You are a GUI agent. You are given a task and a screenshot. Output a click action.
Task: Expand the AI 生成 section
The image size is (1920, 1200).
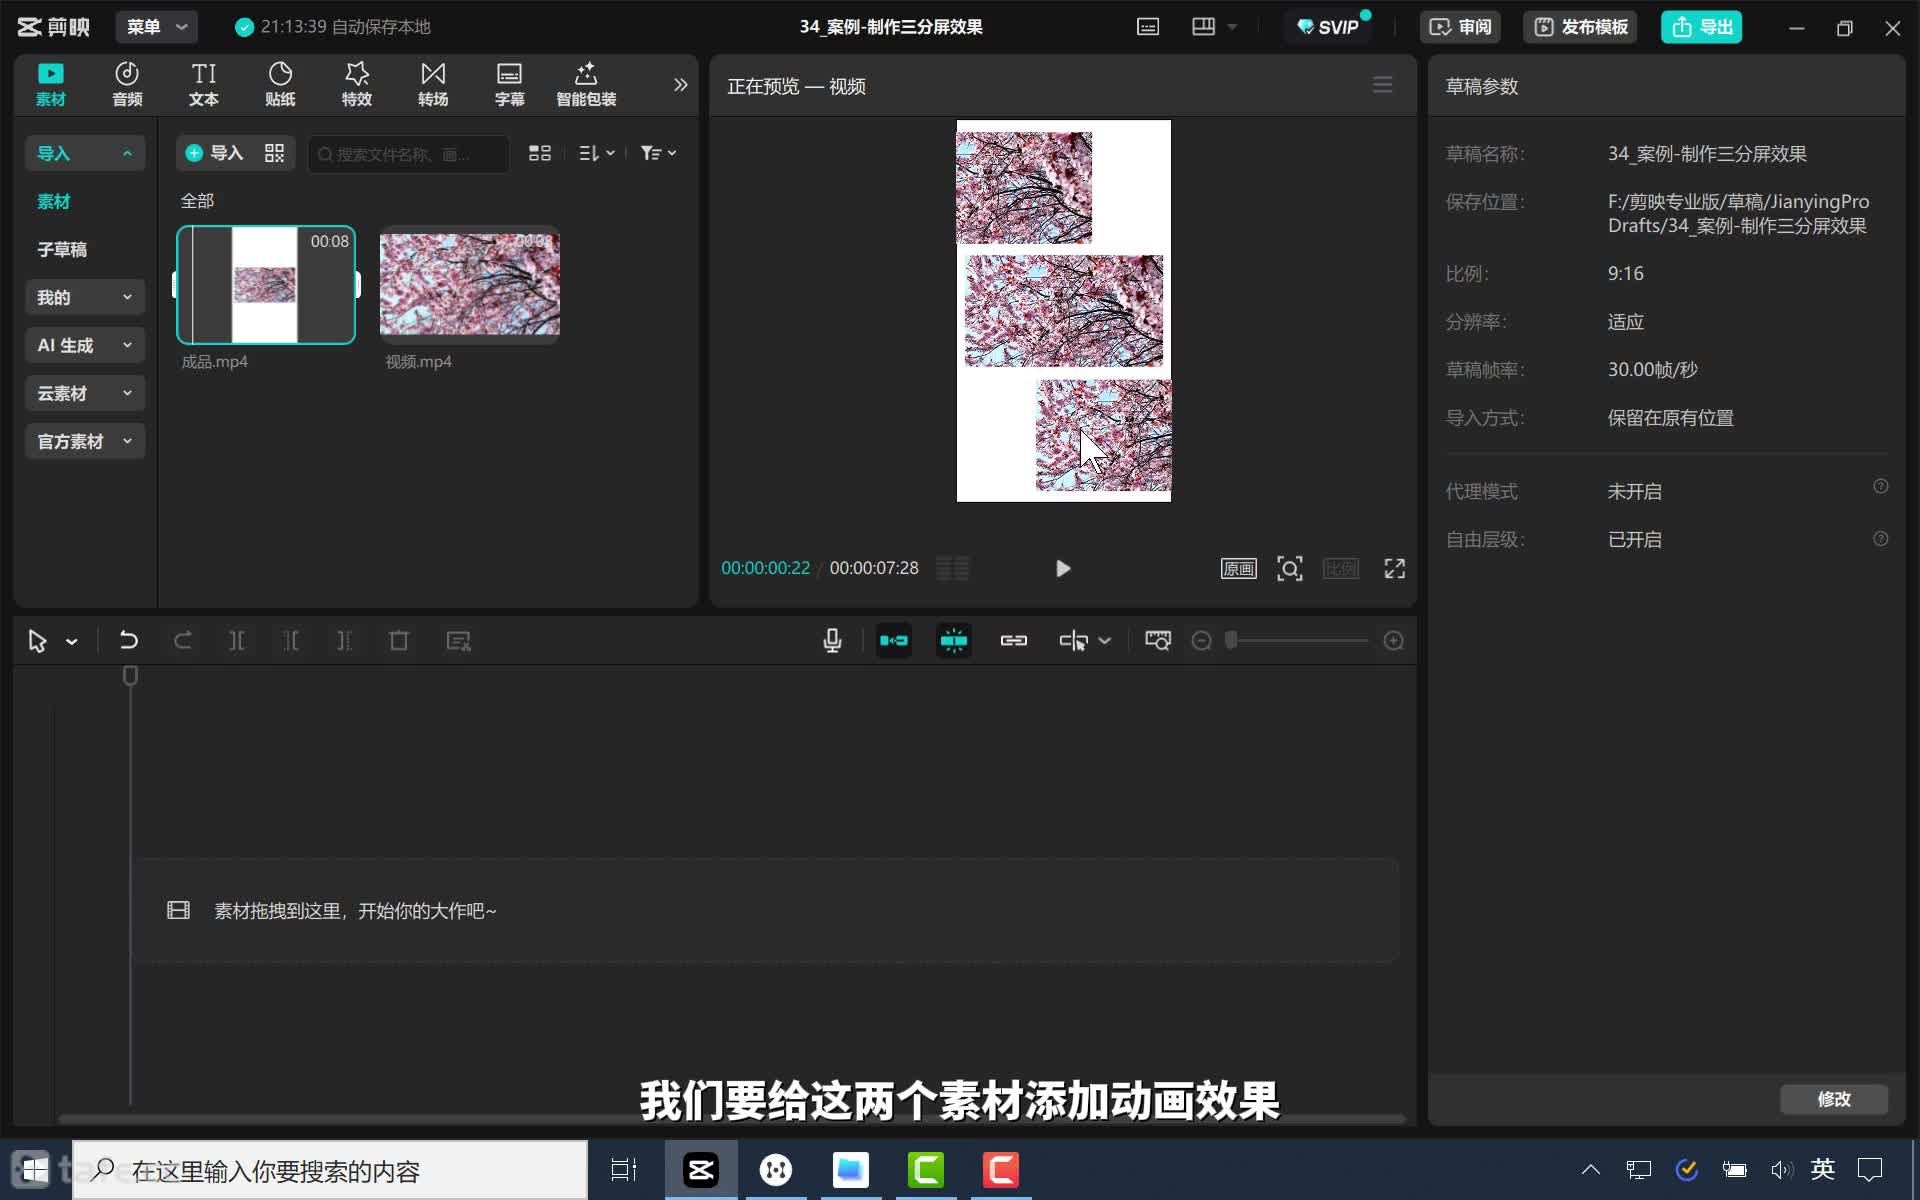85,345
